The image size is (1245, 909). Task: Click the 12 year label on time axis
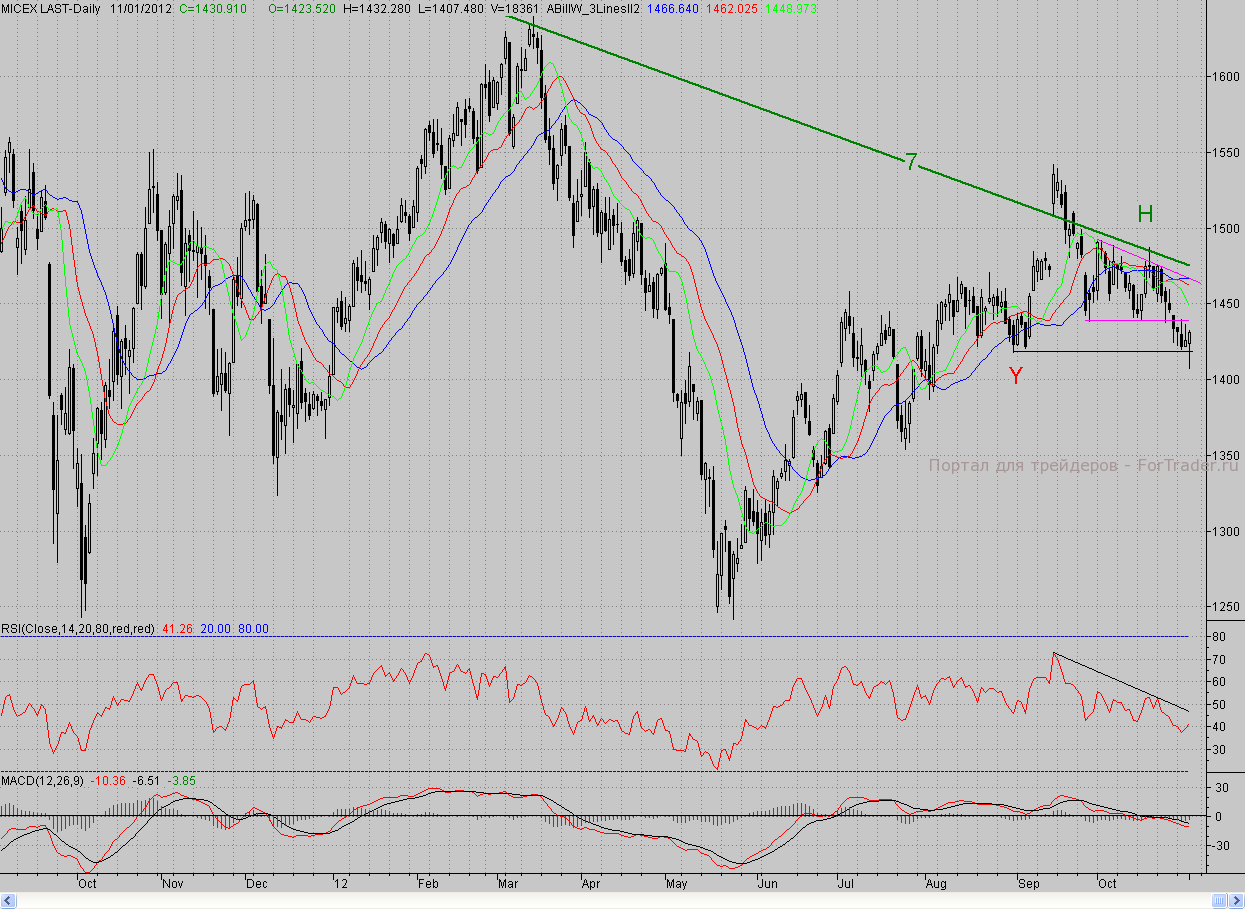tap(342, 884)
